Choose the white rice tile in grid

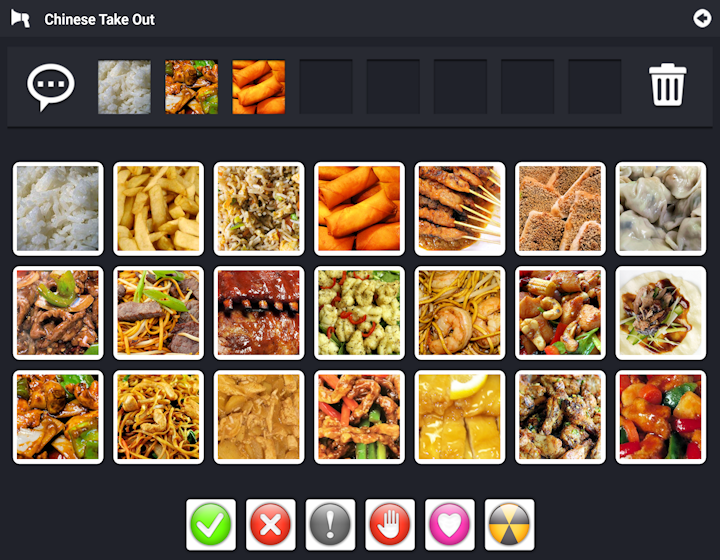pos(58,208)
